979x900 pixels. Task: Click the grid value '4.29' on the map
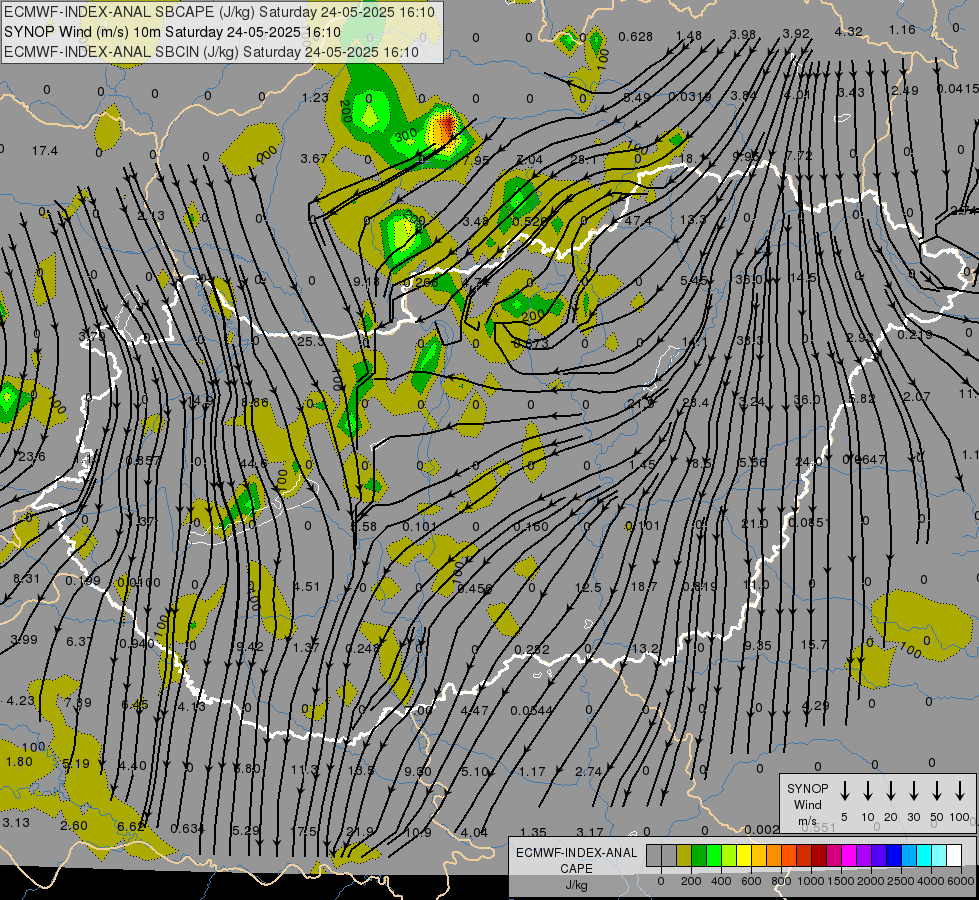[x=815, y=706]
